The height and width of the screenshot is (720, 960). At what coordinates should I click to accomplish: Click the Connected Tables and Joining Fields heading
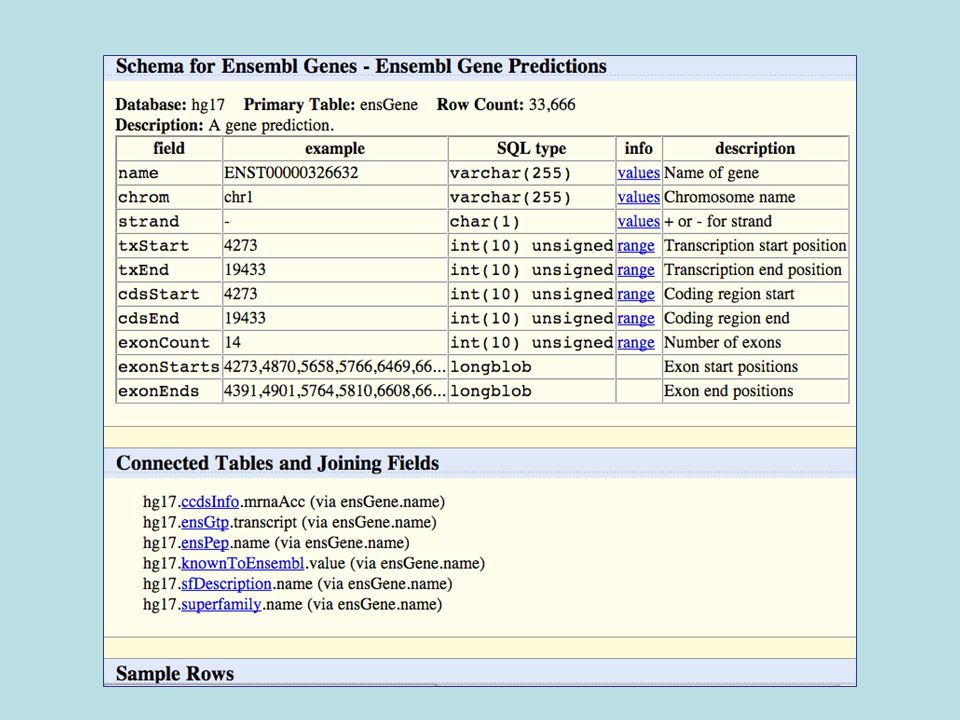[x=277, y=463]
